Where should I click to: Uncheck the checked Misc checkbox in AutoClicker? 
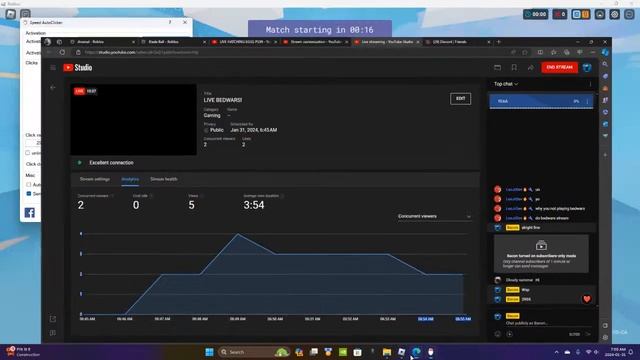[29, 193]
